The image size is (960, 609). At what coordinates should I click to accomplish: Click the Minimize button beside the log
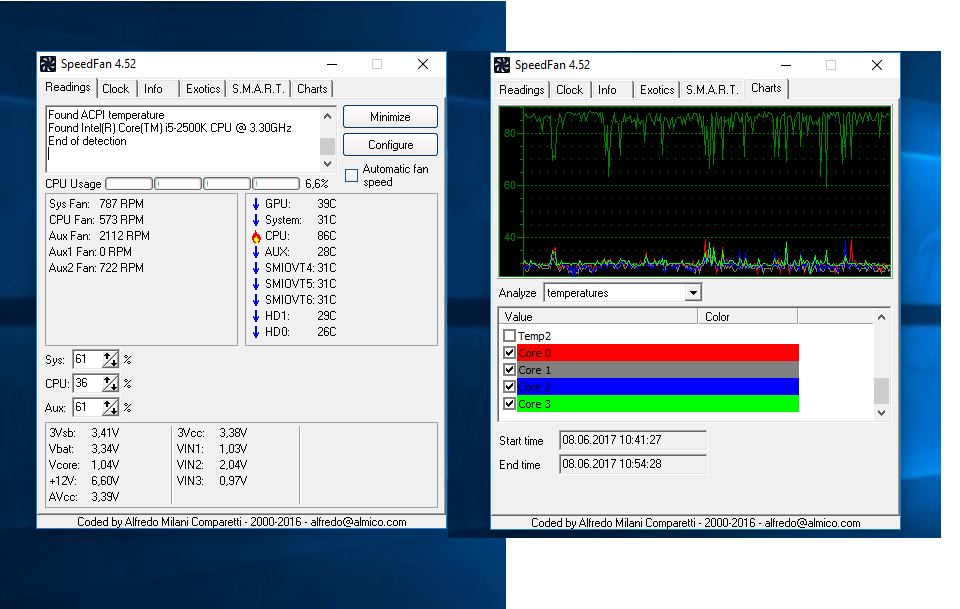[390, 117]
